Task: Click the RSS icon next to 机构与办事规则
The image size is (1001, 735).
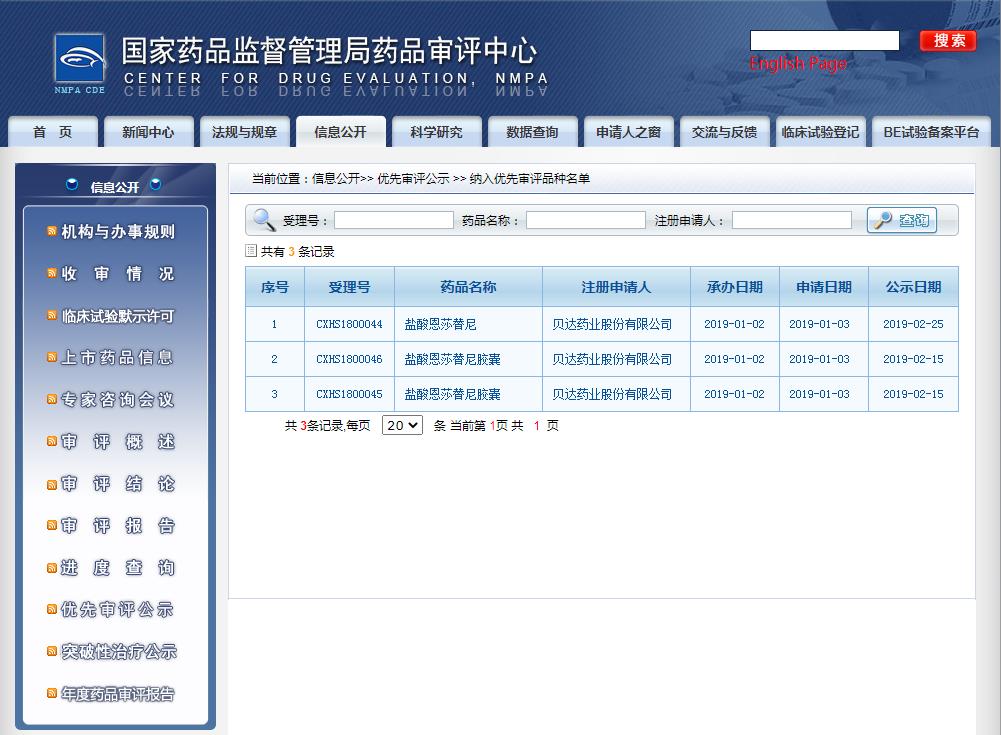Action: (52, 232)
